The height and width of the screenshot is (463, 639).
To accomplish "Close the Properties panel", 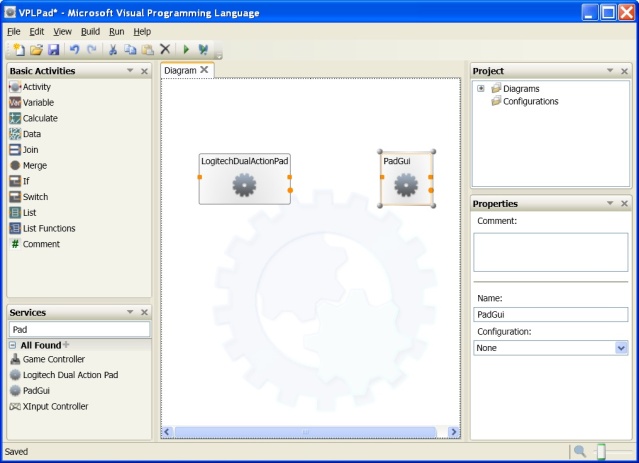I will (624, 203).
